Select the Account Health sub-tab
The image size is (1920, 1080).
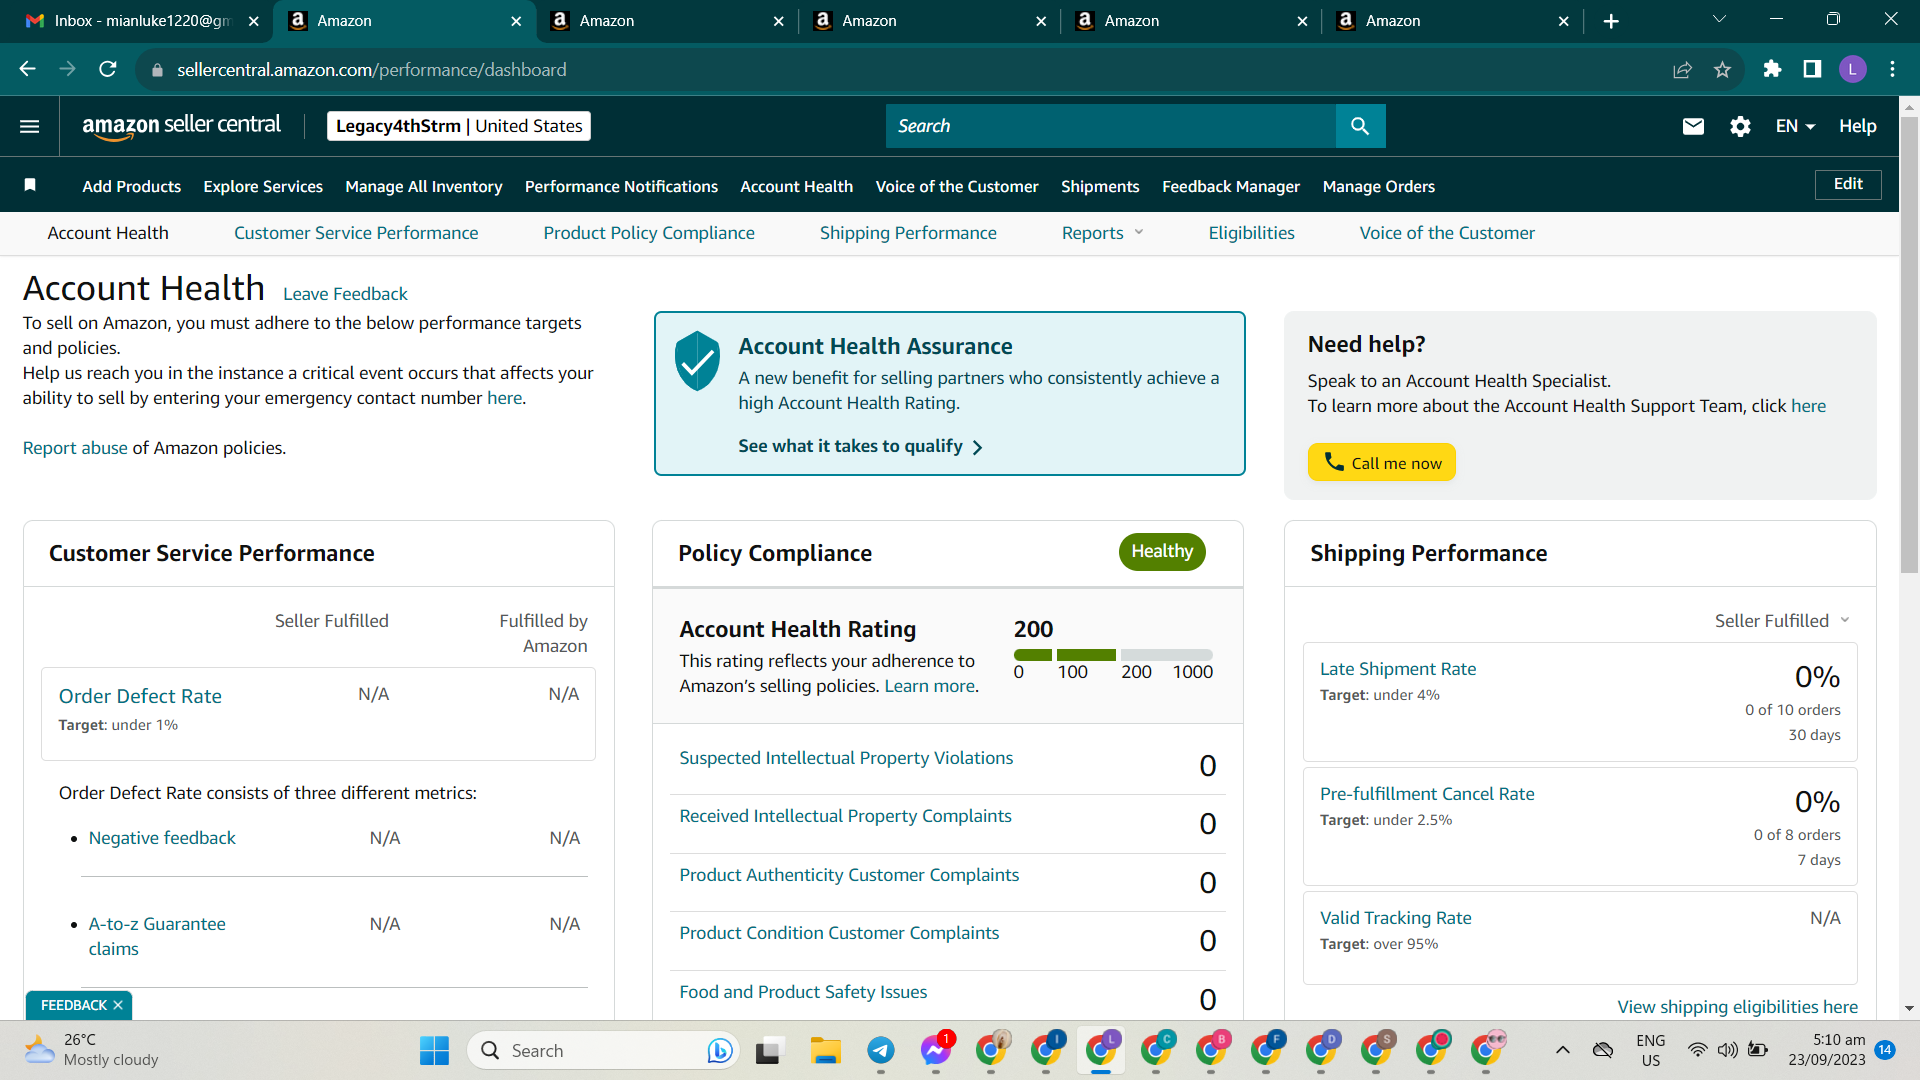click(108, 233)
